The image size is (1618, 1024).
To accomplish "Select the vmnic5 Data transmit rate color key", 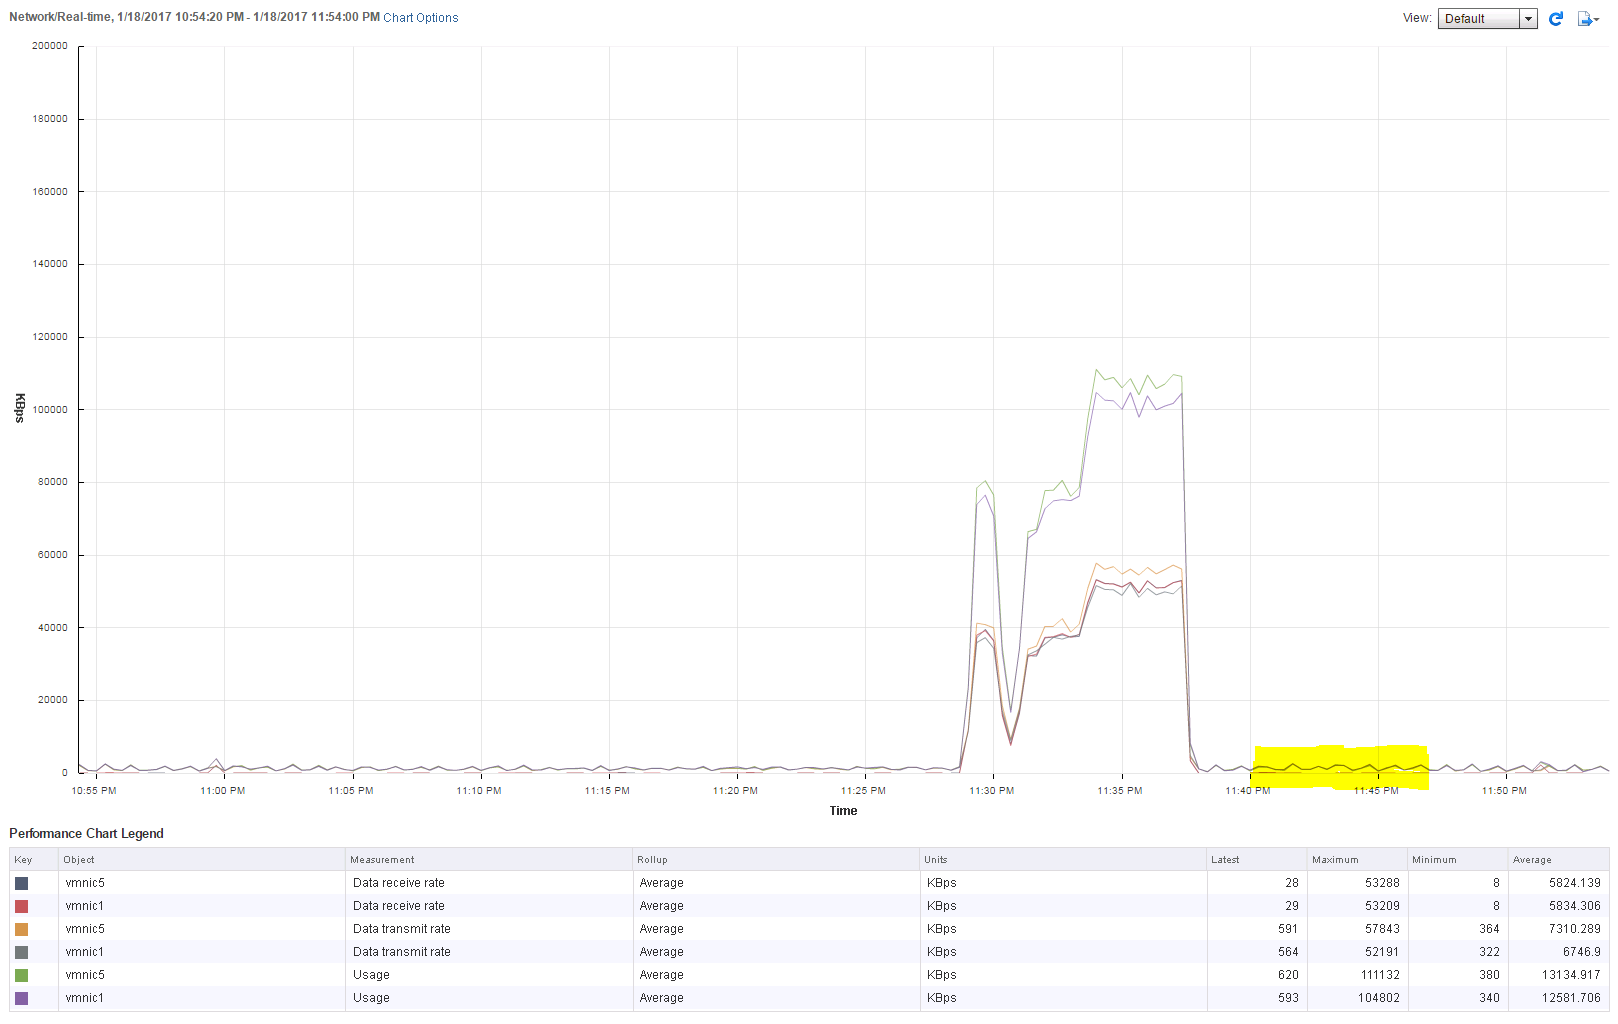I will coord(21,929).
